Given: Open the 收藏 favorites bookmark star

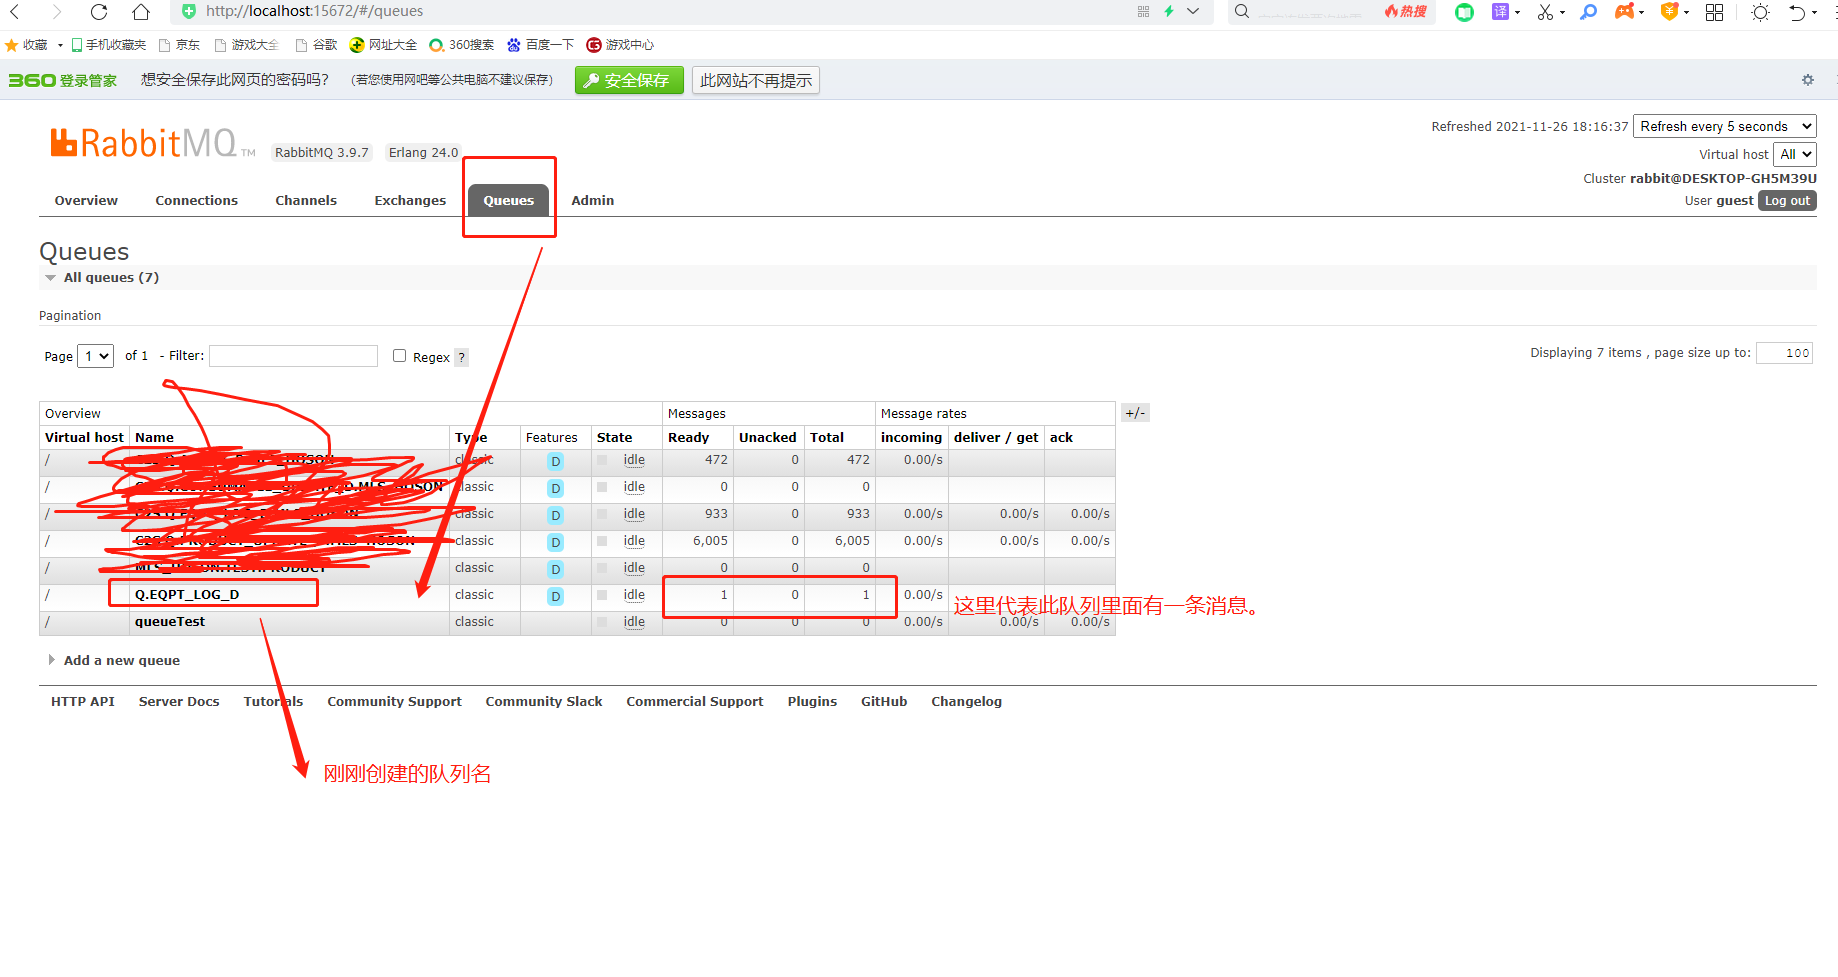Looking at the screenshot, I should 27,45.
